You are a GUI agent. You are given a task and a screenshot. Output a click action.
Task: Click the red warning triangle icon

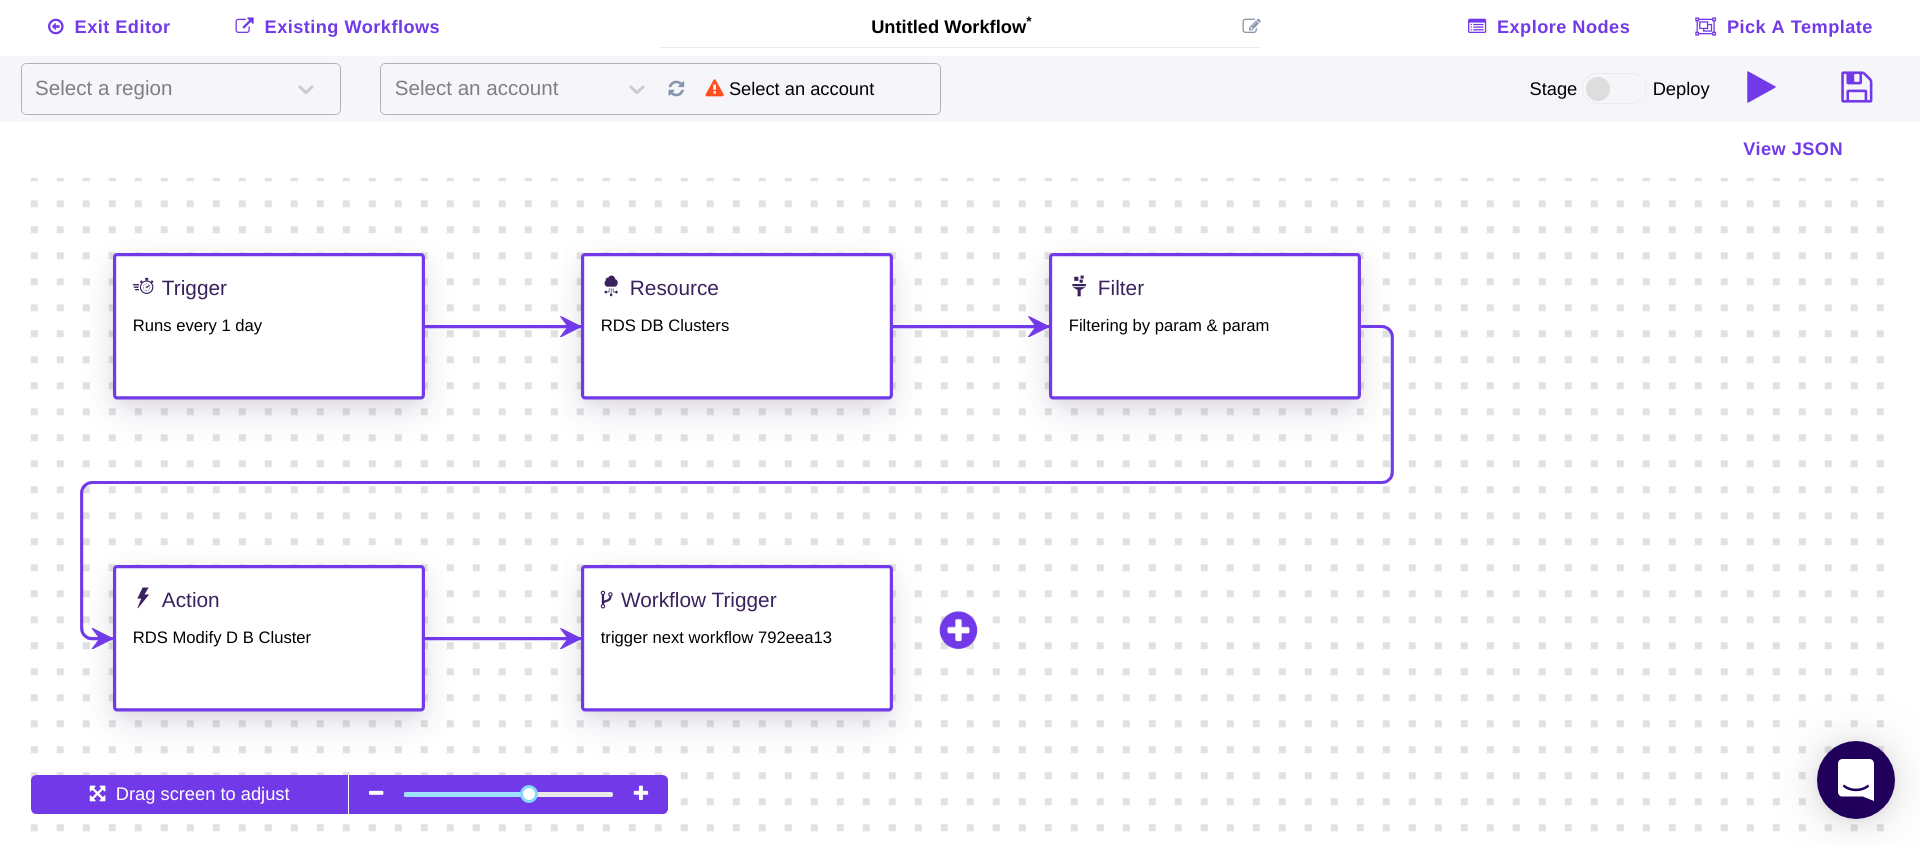[714, 88]
